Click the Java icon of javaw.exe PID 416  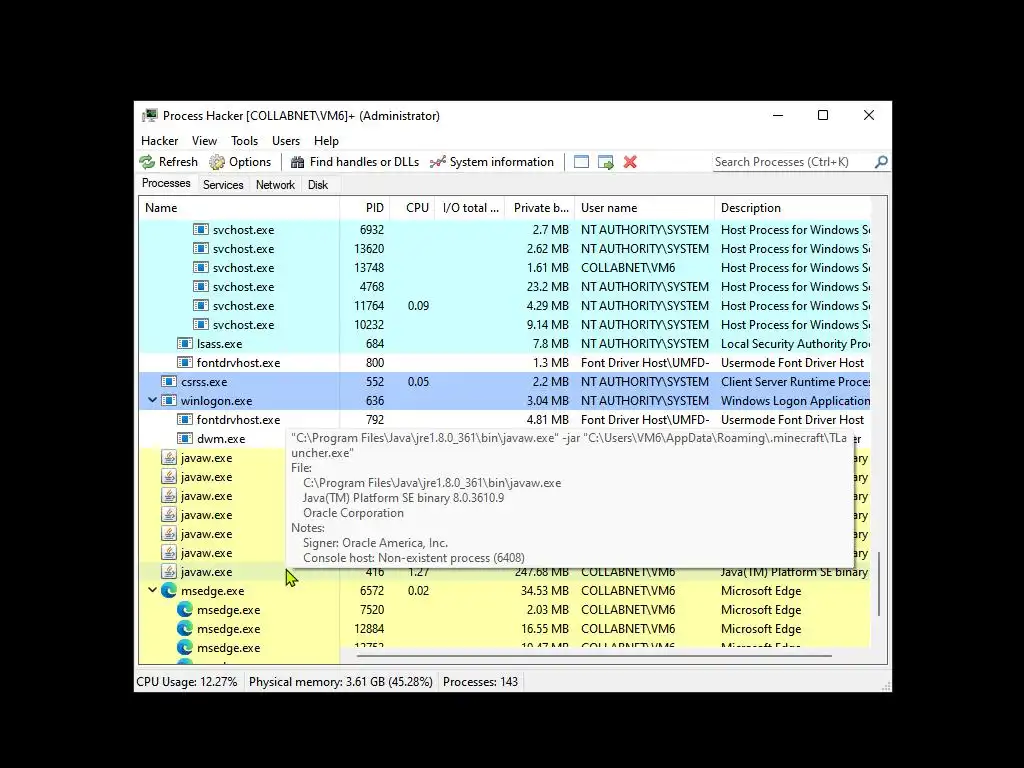[x=169, y=571]
